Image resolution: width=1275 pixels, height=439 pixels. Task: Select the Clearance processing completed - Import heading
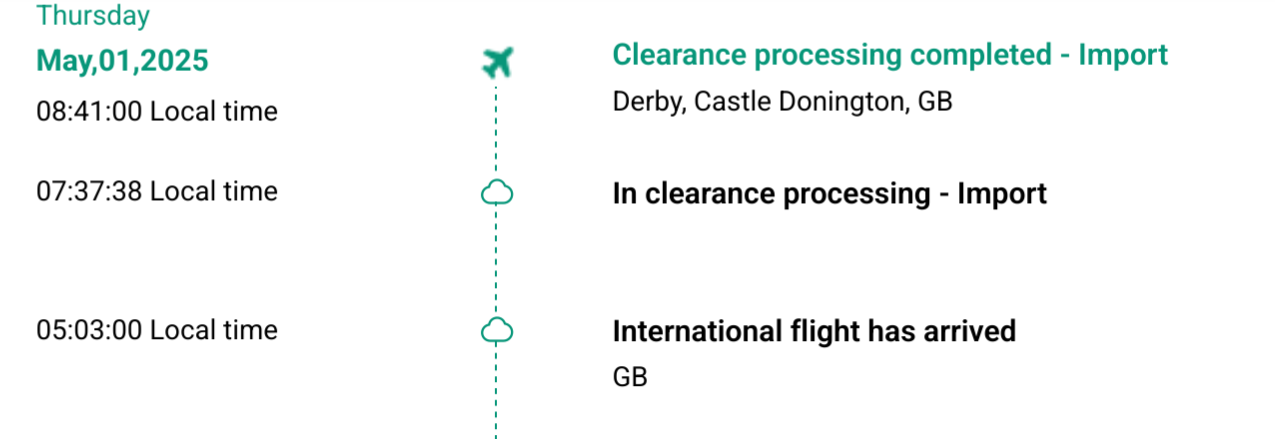(x=890, y=55)
